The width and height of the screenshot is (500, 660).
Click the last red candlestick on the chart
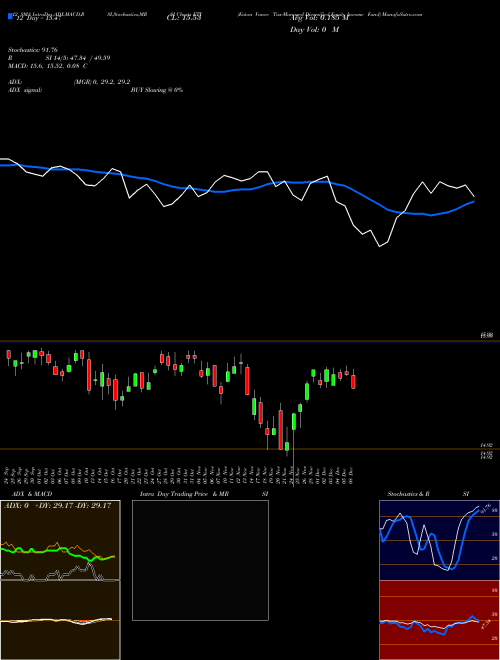coord(354,381)
